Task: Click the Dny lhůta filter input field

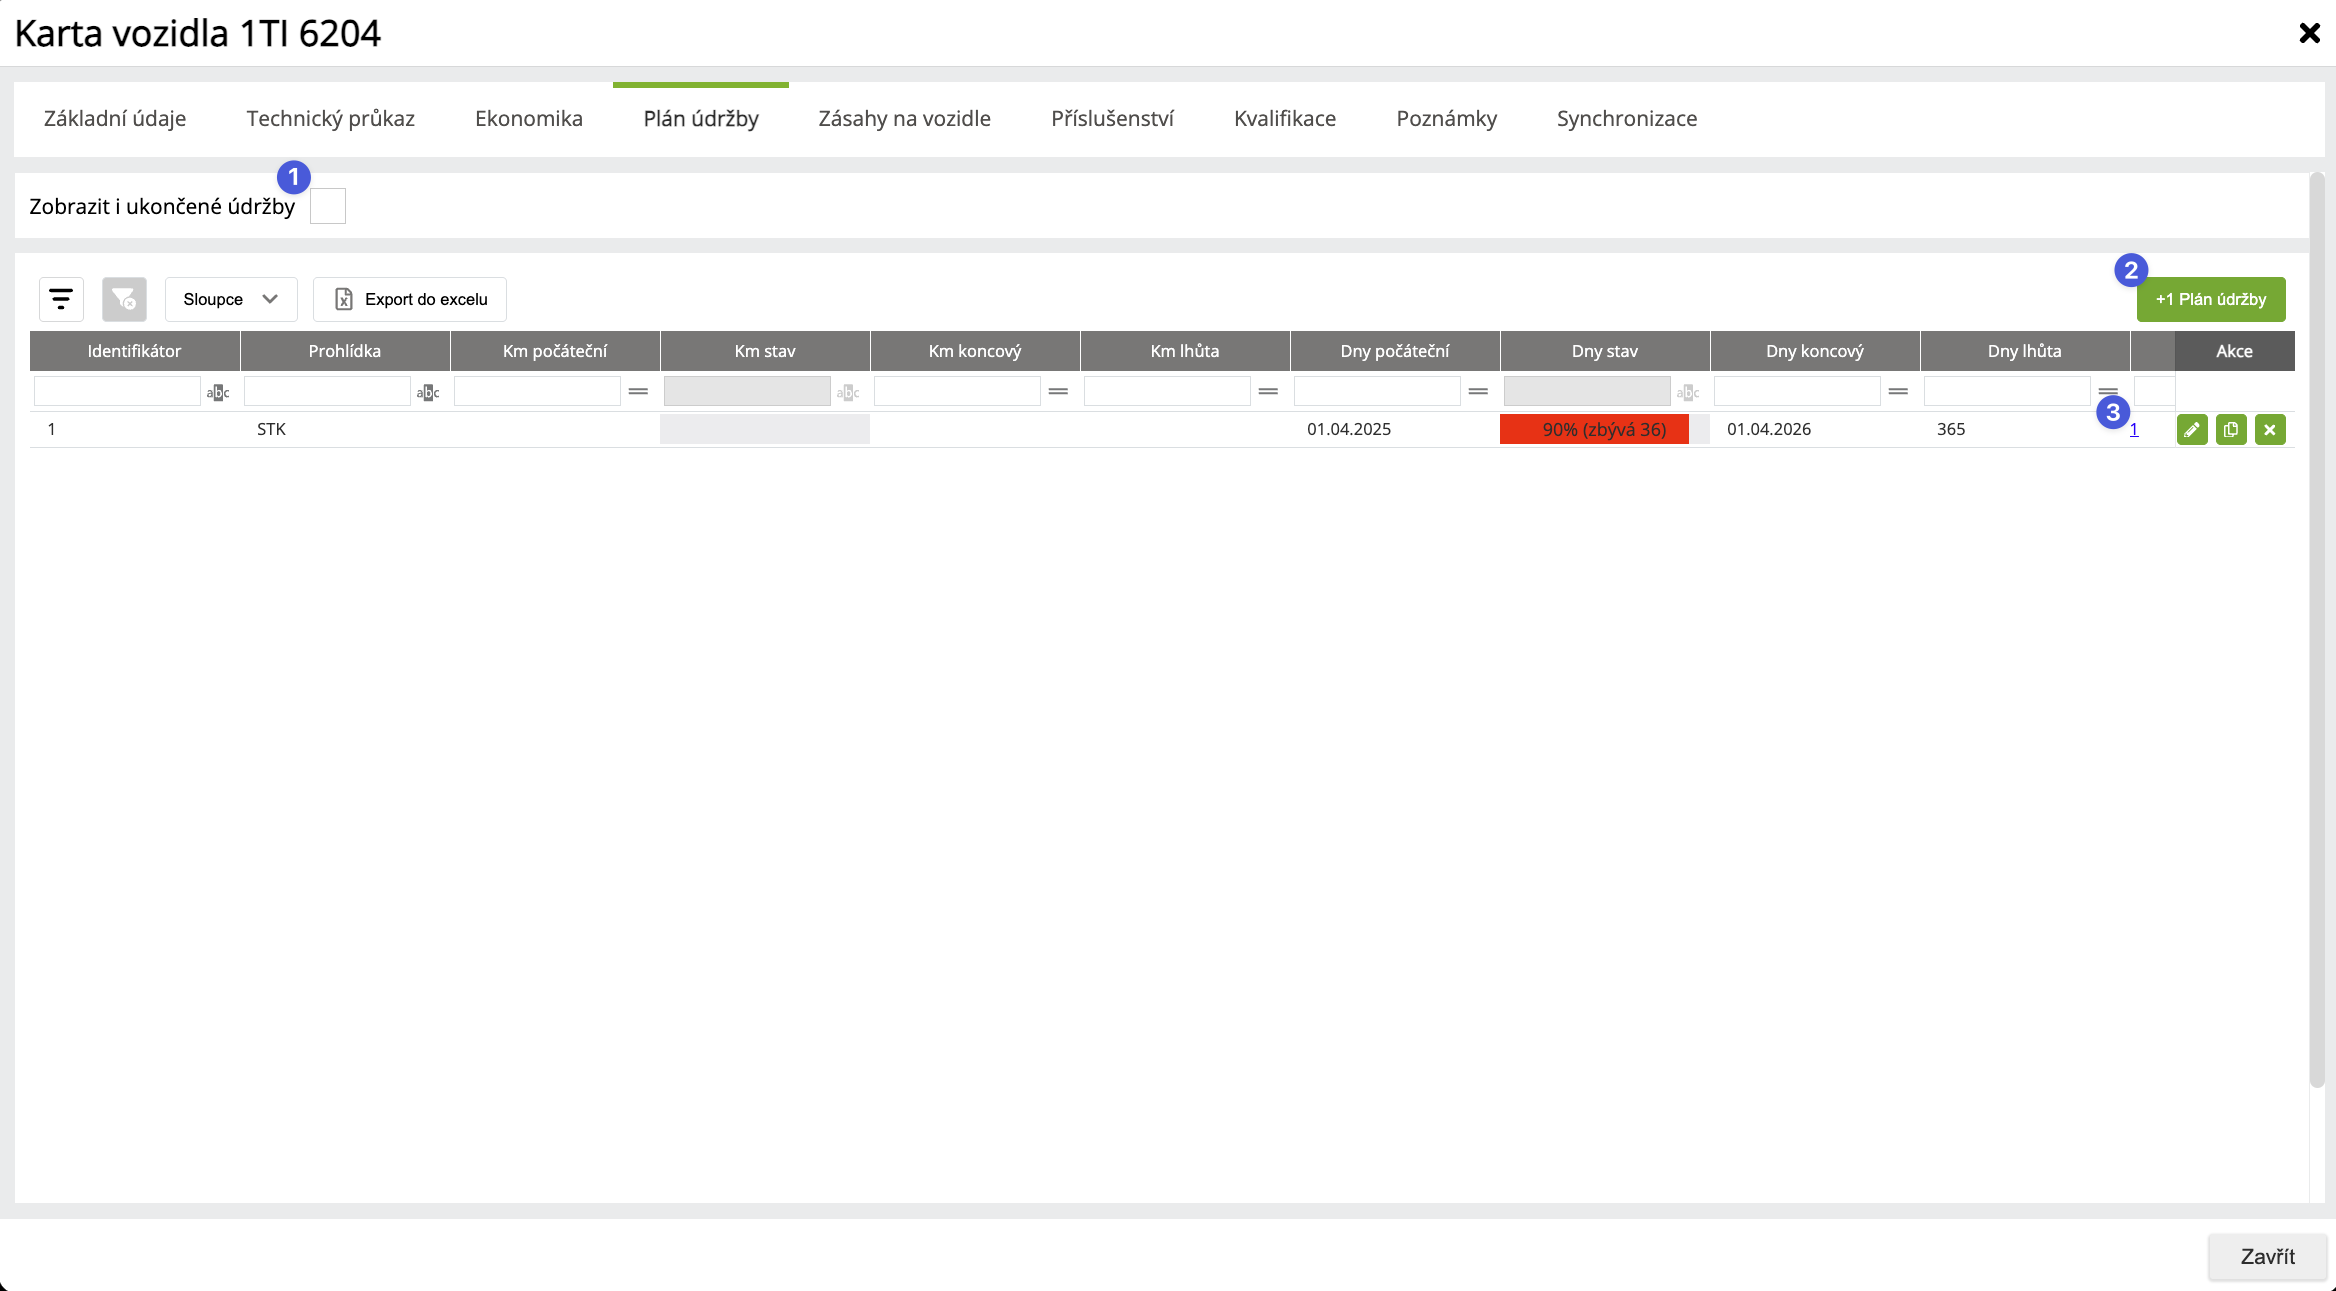Action: tap(2006, 392)
